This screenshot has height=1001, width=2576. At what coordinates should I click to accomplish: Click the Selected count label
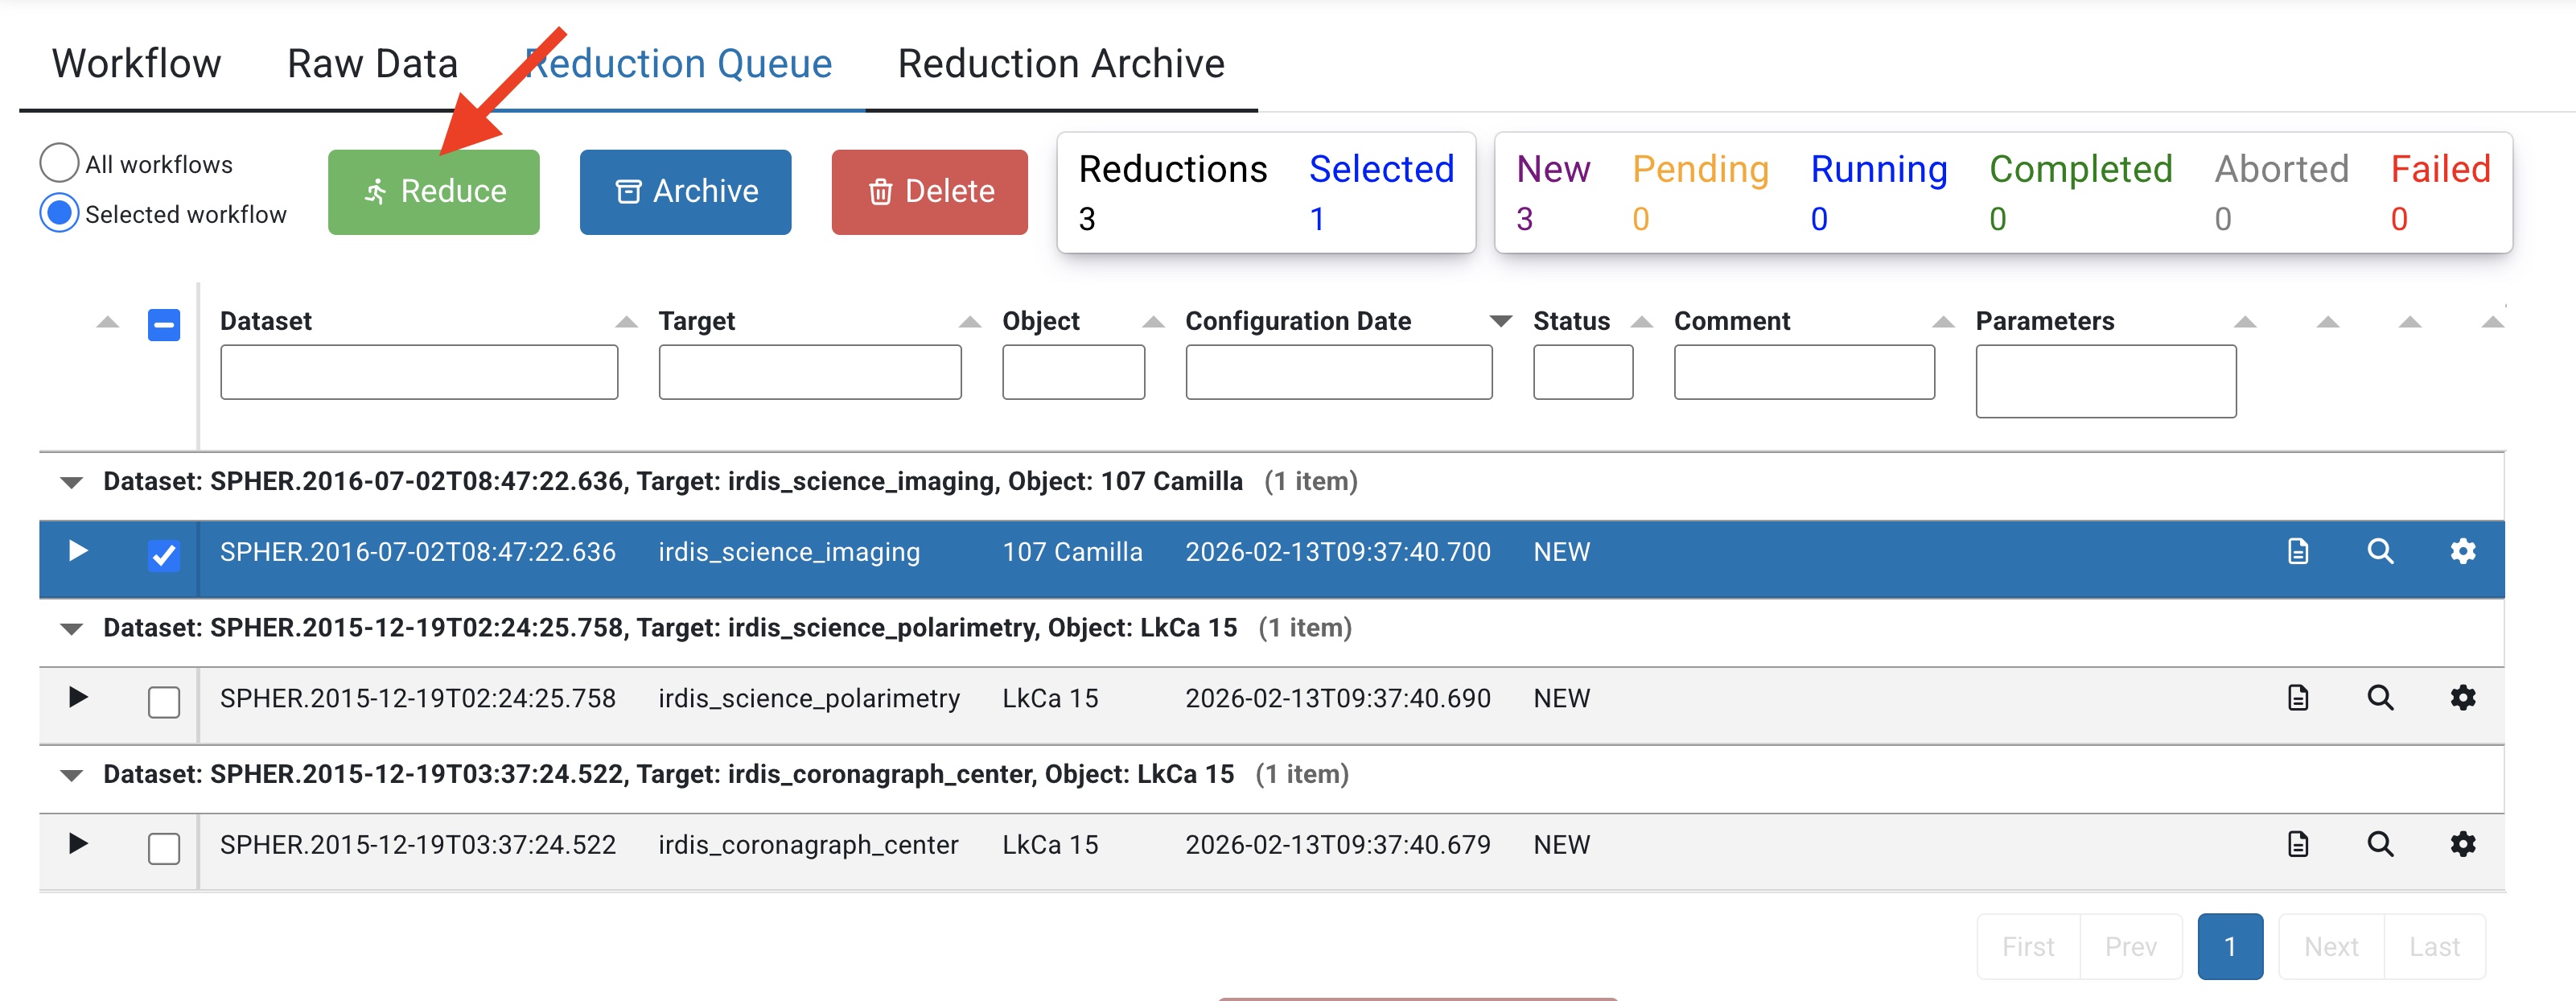[x=1381, y=170]
